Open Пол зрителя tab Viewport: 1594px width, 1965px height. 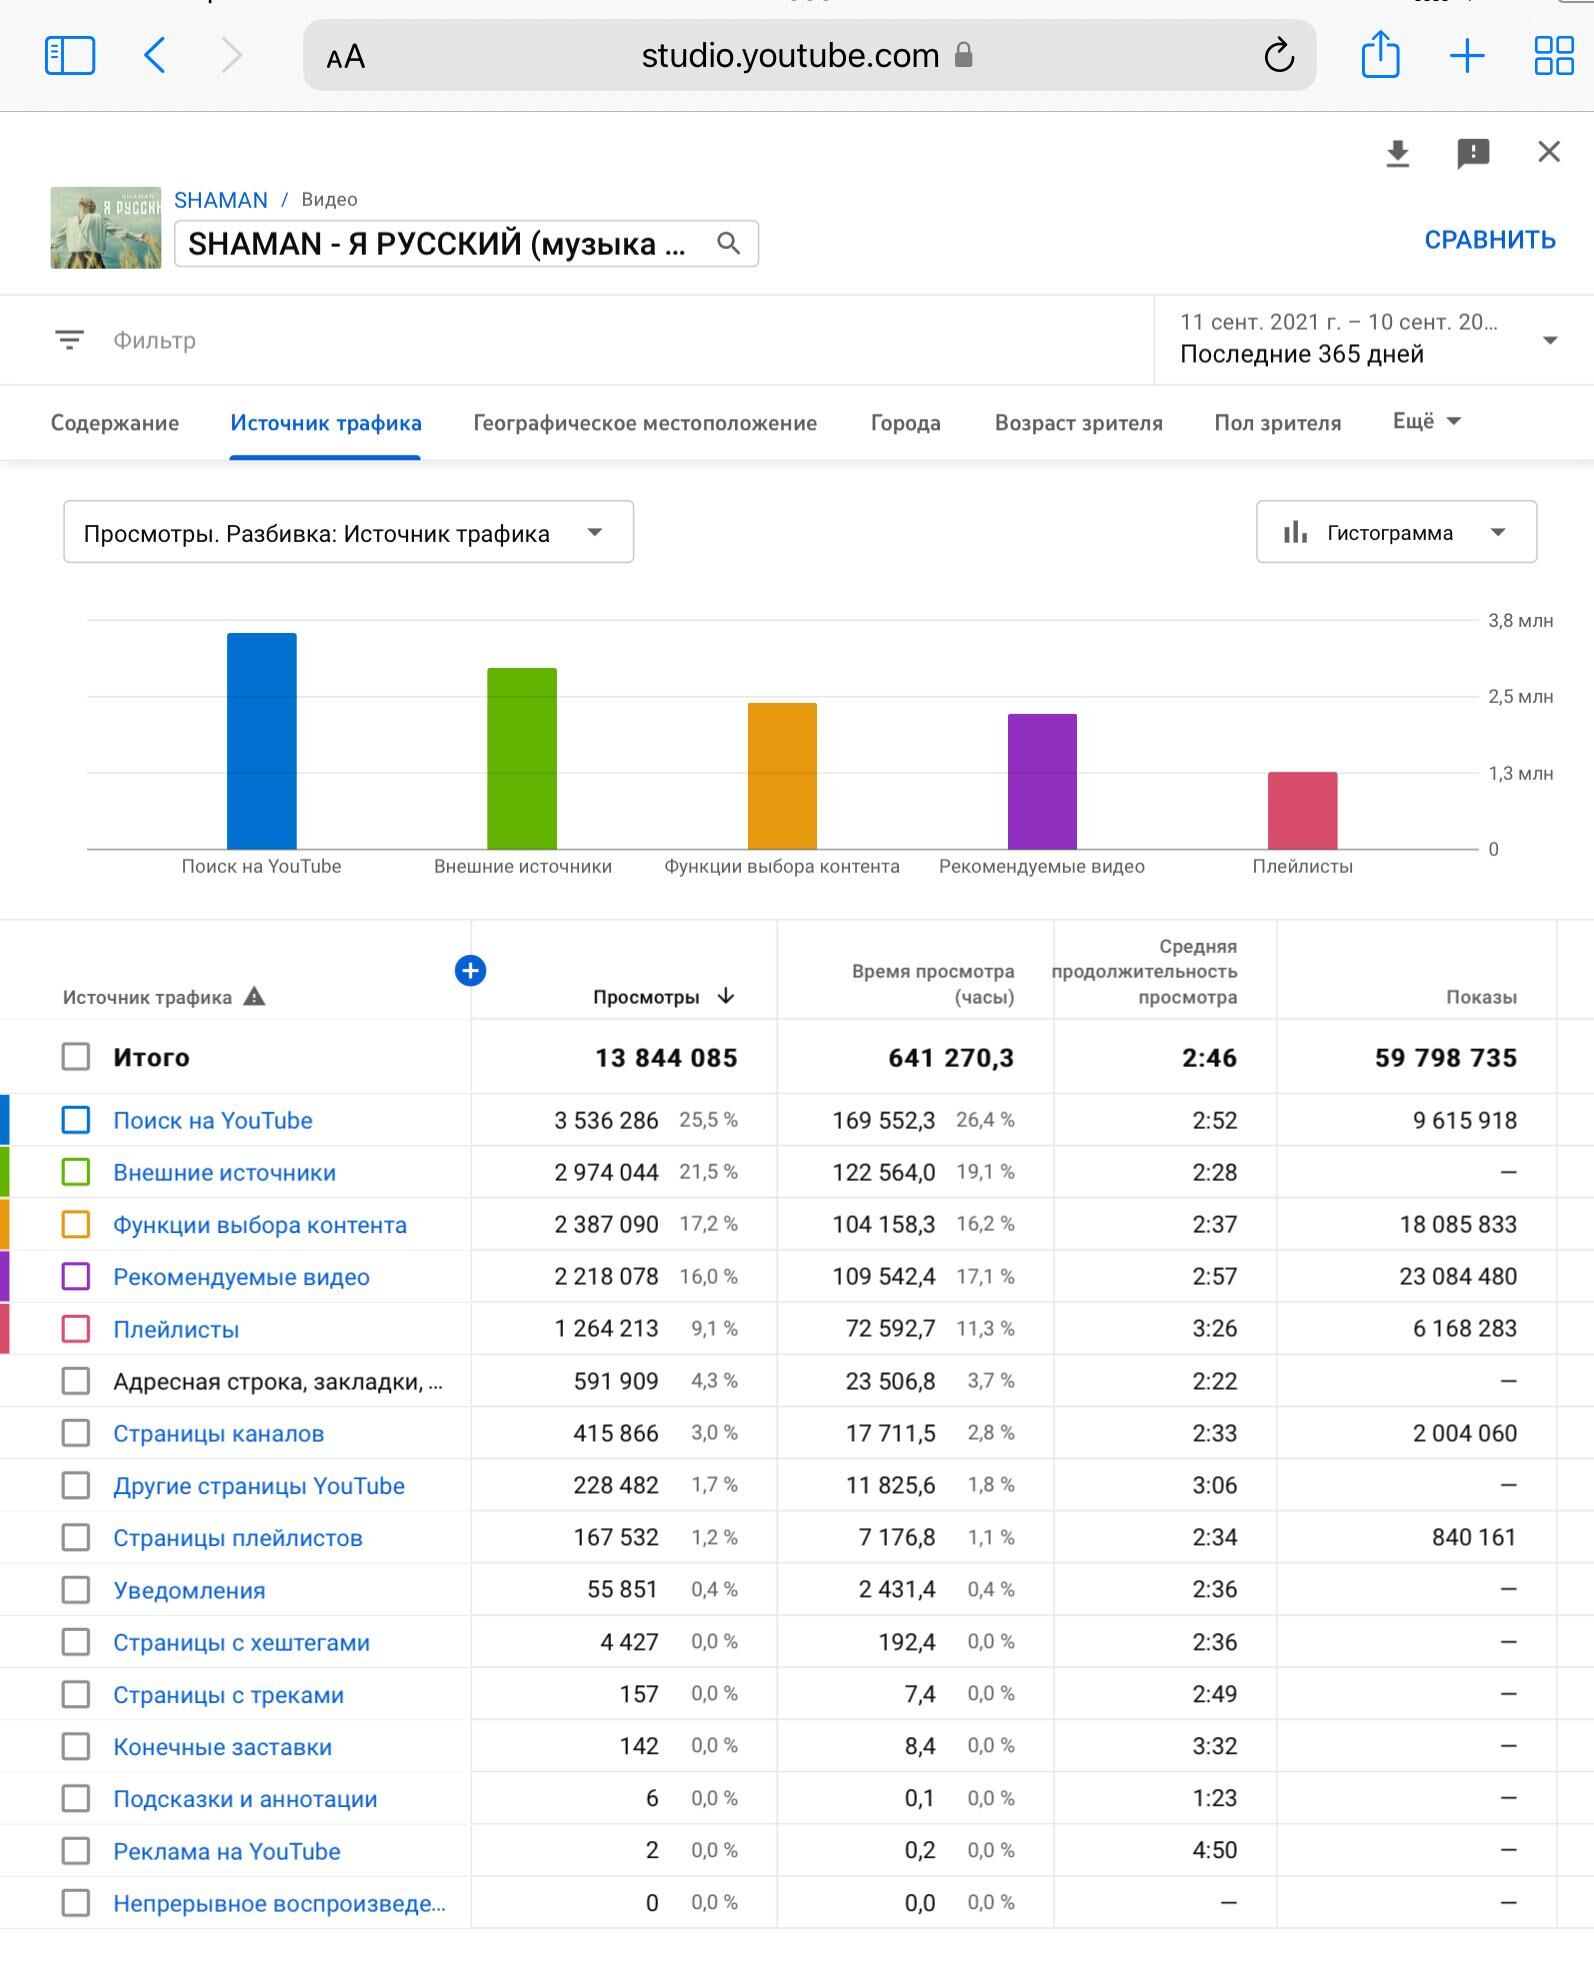(x=1278, y=423)
